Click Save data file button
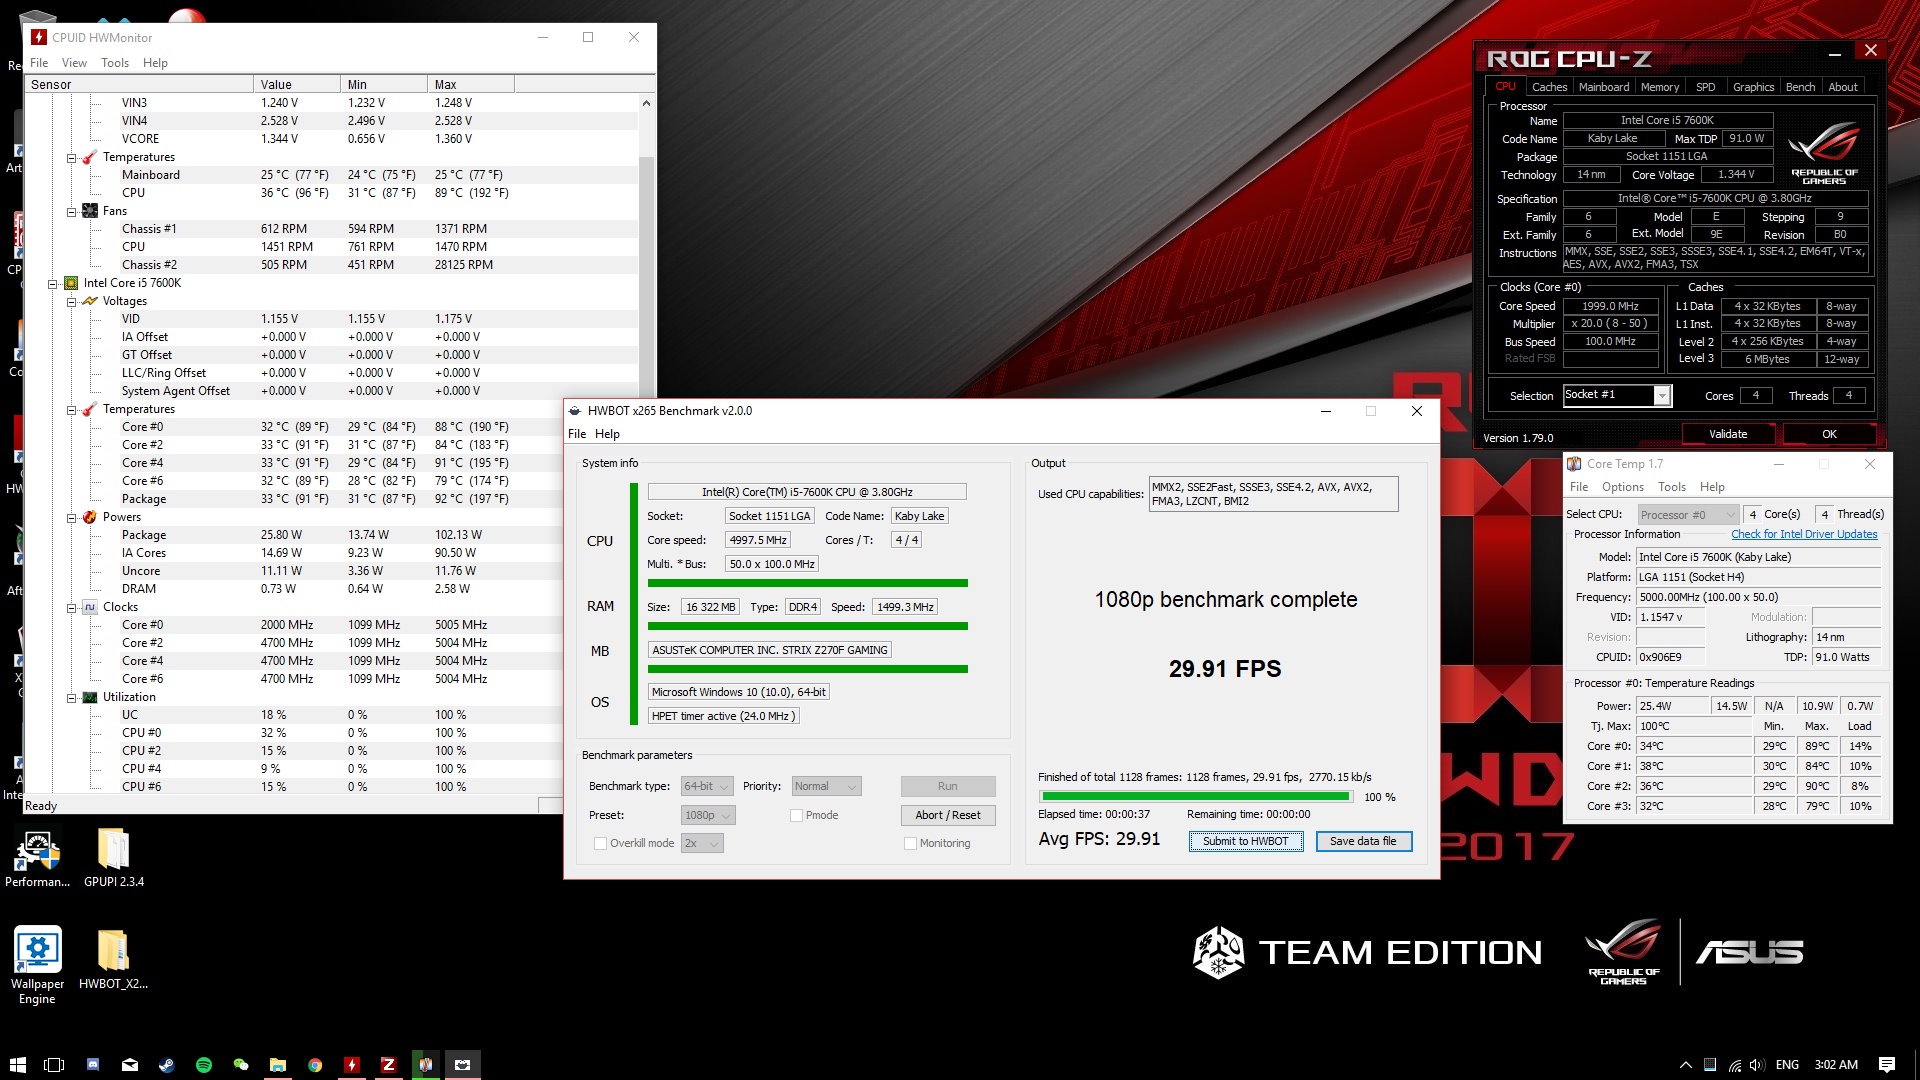 click(x=1363, y=841)
